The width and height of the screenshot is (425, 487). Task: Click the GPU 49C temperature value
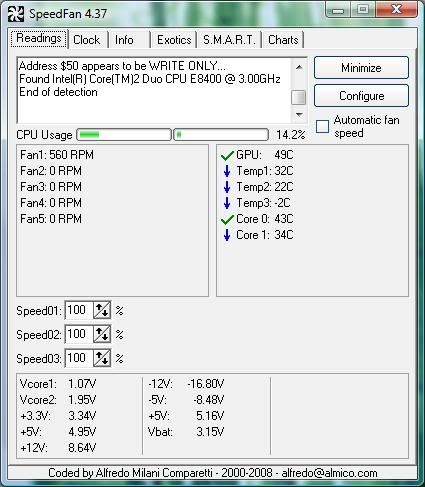pyautogui.click(x=284, y=155)
